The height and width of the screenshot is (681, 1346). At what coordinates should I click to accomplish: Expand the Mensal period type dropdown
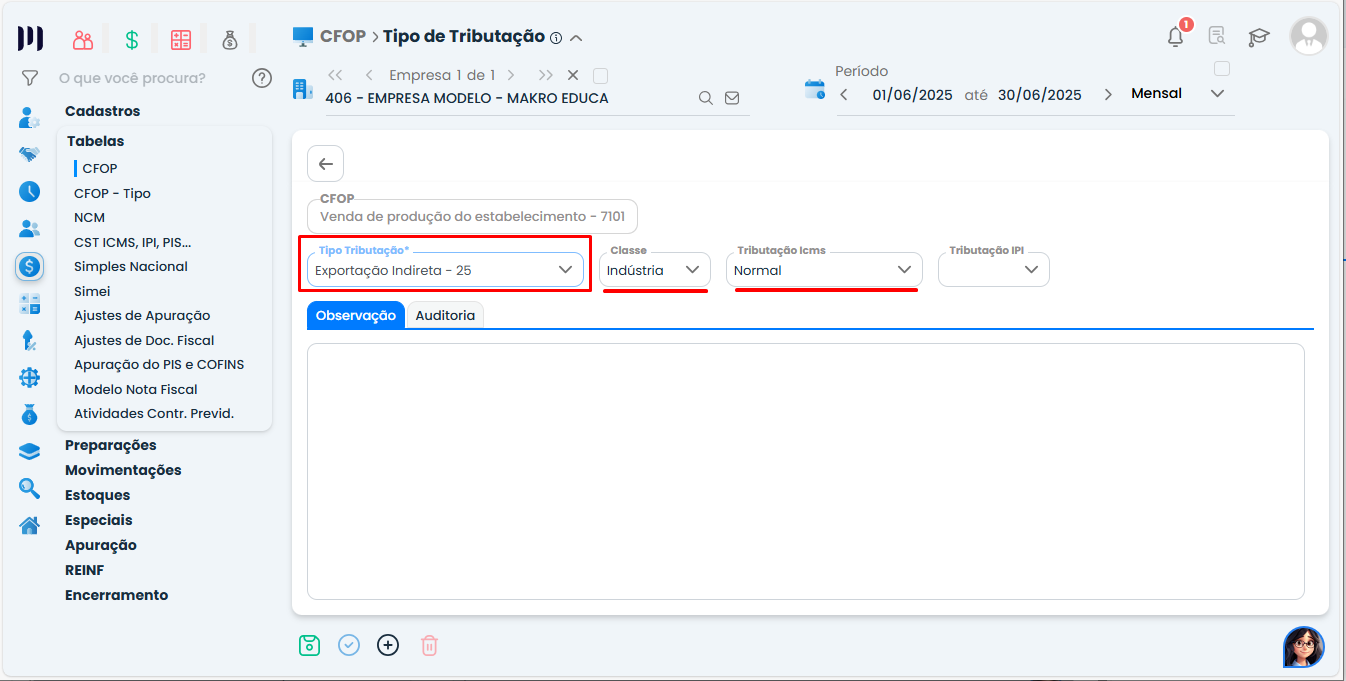1217,94
